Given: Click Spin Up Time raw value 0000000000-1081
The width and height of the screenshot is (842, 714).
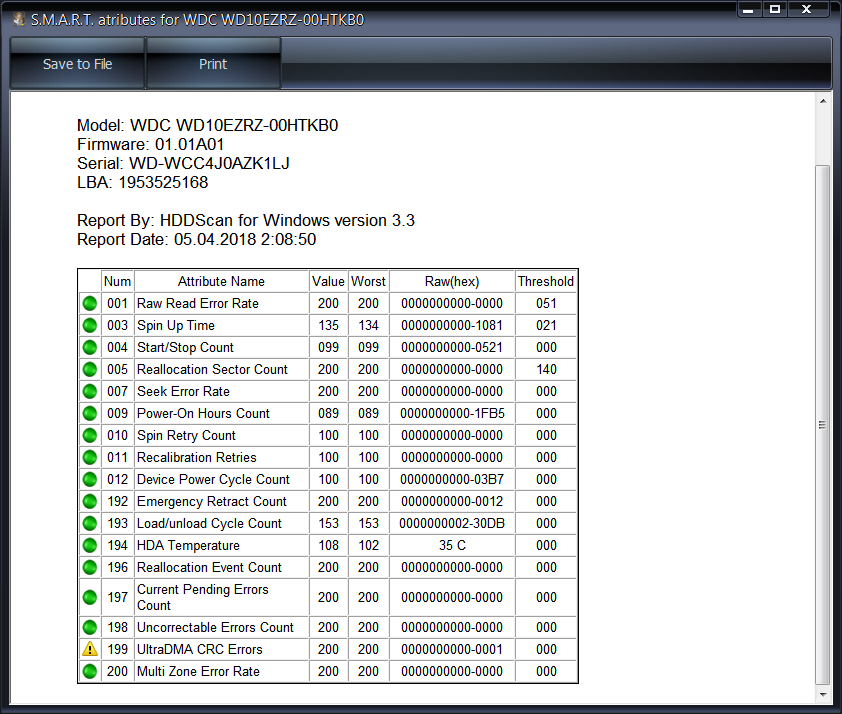Looking at the screenshot, I should coord(452,325).
